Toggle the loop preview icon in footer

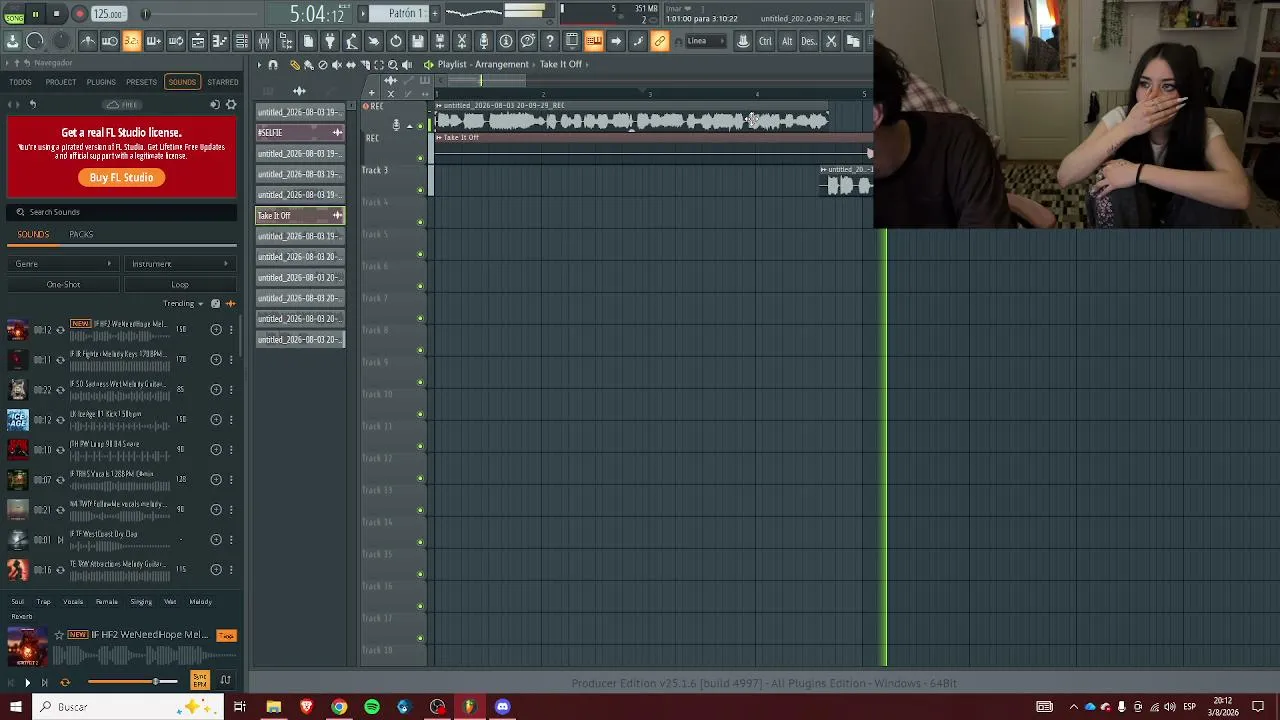pyautogui.click(x=65, y=683)
